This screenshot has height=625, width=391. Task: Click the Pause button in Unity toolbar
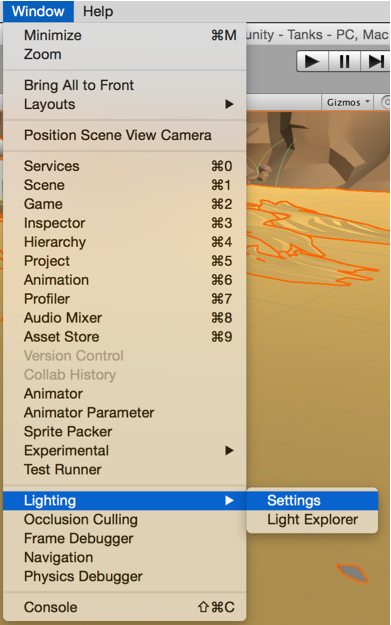coord(344,61)
